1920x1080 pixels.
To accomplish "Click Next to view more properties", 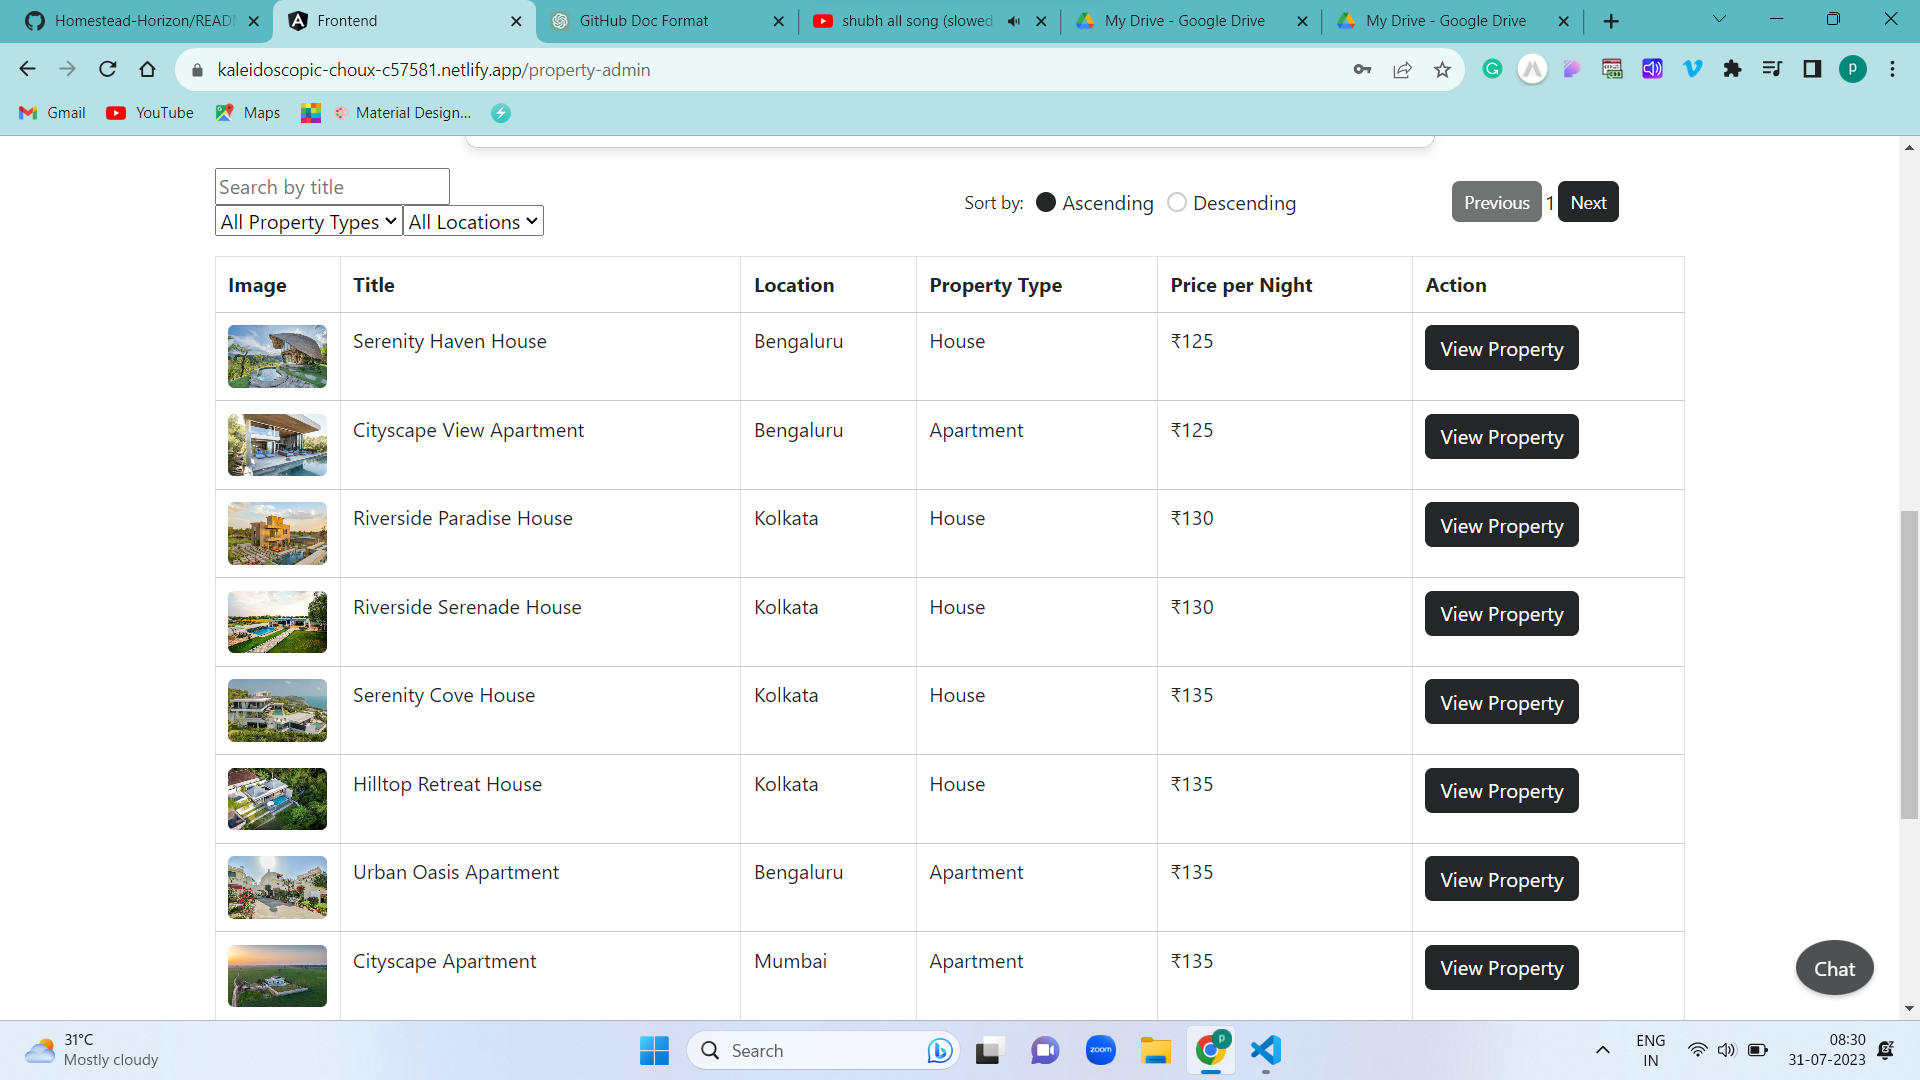I will tap(1587, 201).
